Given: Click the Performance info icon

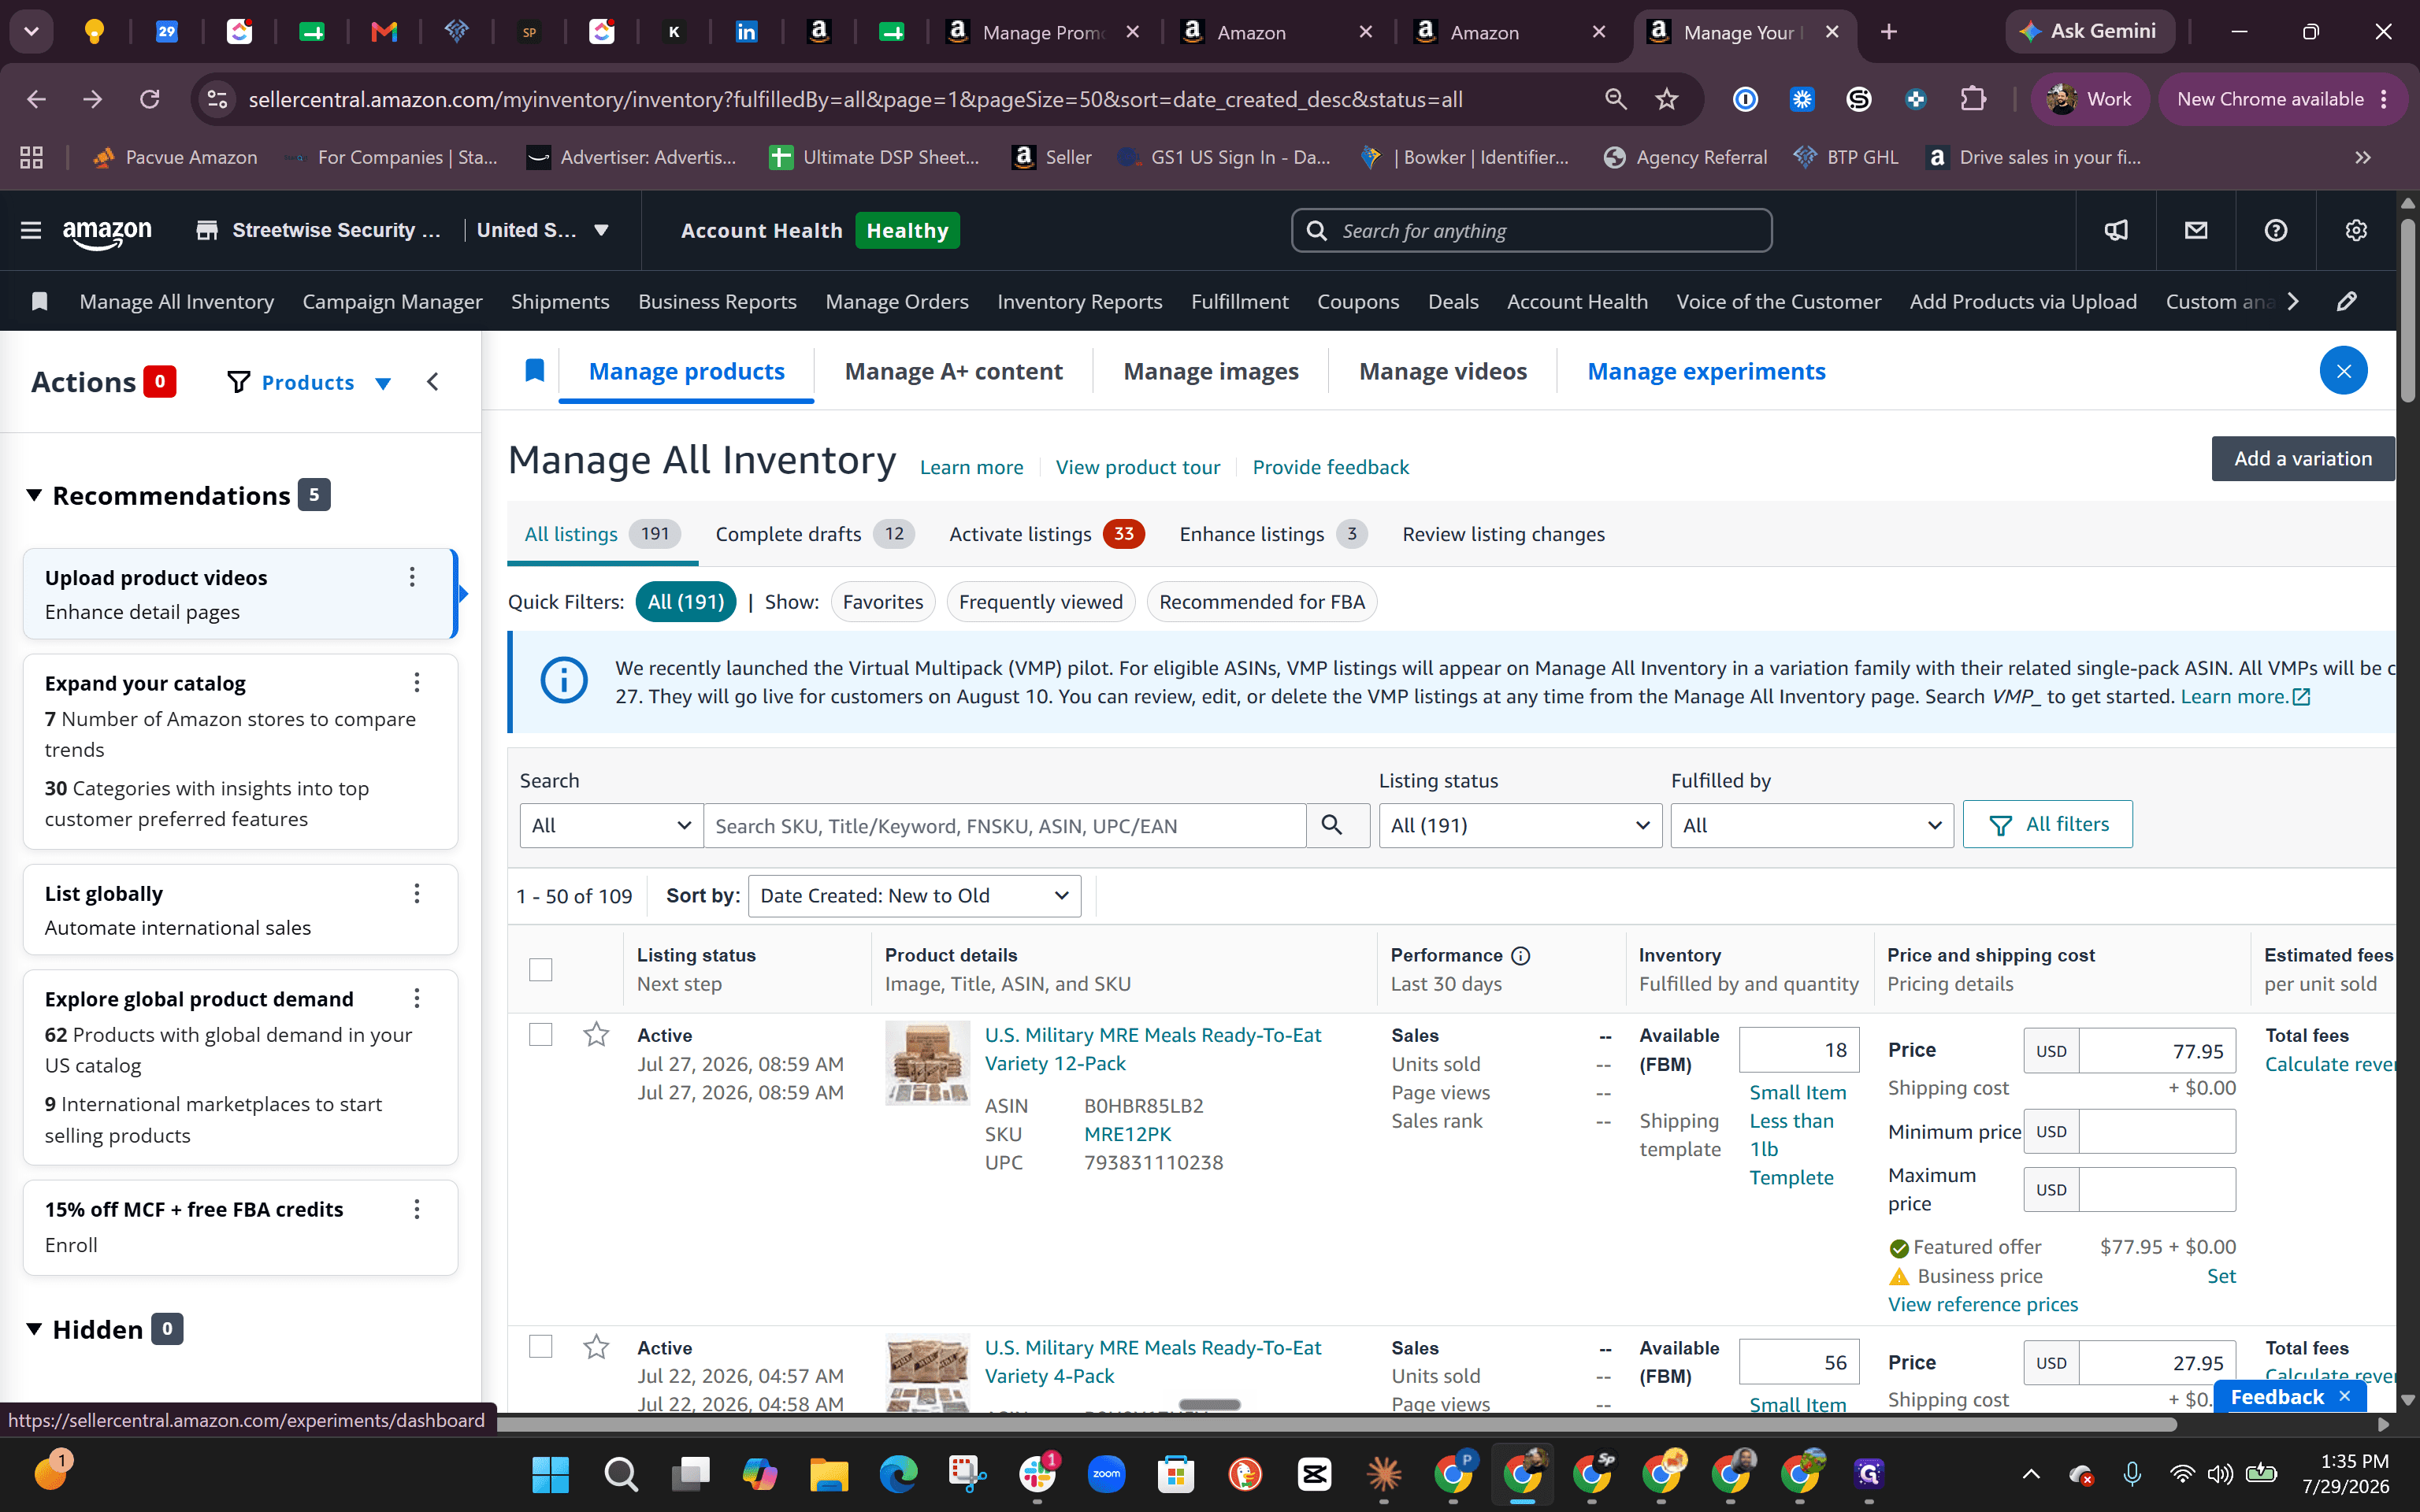Looking at the screenshot, I should (1520, 956).
